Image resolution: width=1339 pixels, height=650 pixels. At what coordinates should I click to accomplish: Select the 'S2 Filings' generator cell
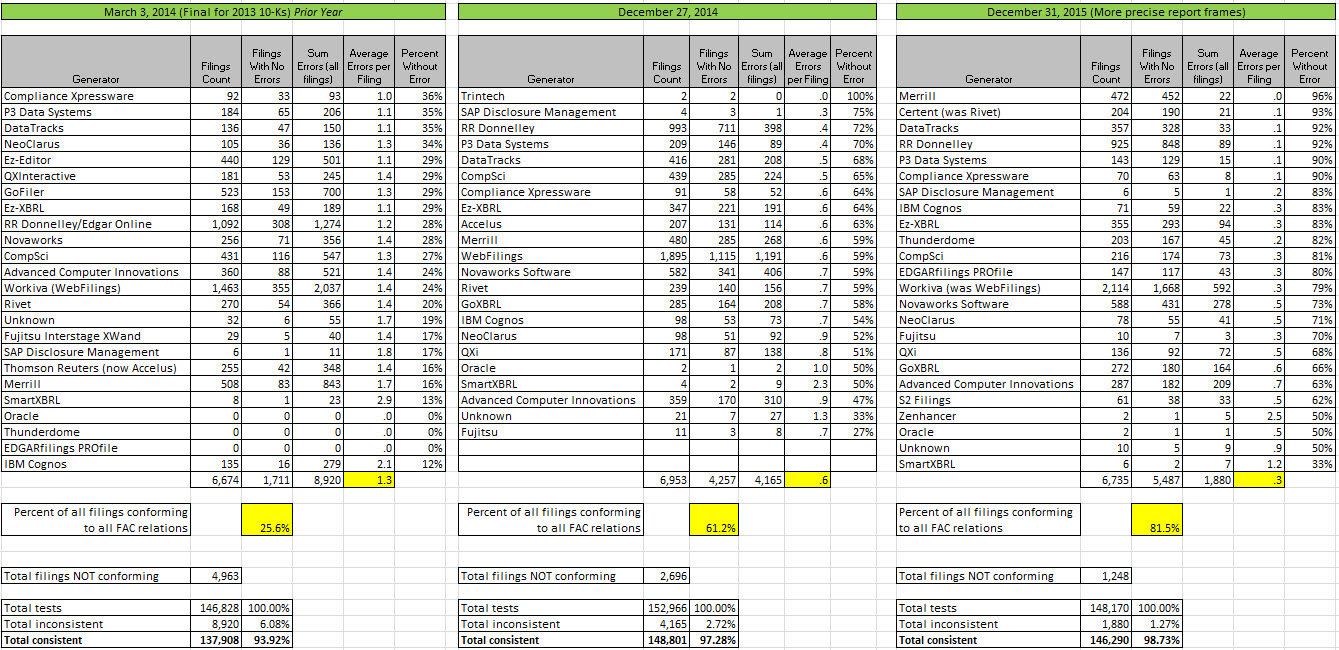[x=989, y=400]
